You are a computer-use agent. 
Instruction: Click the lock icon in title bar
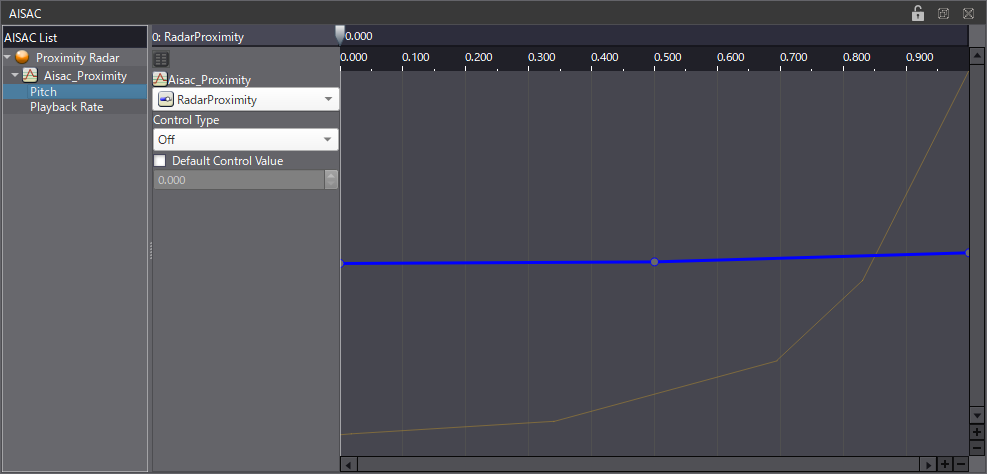pos(918,13)
